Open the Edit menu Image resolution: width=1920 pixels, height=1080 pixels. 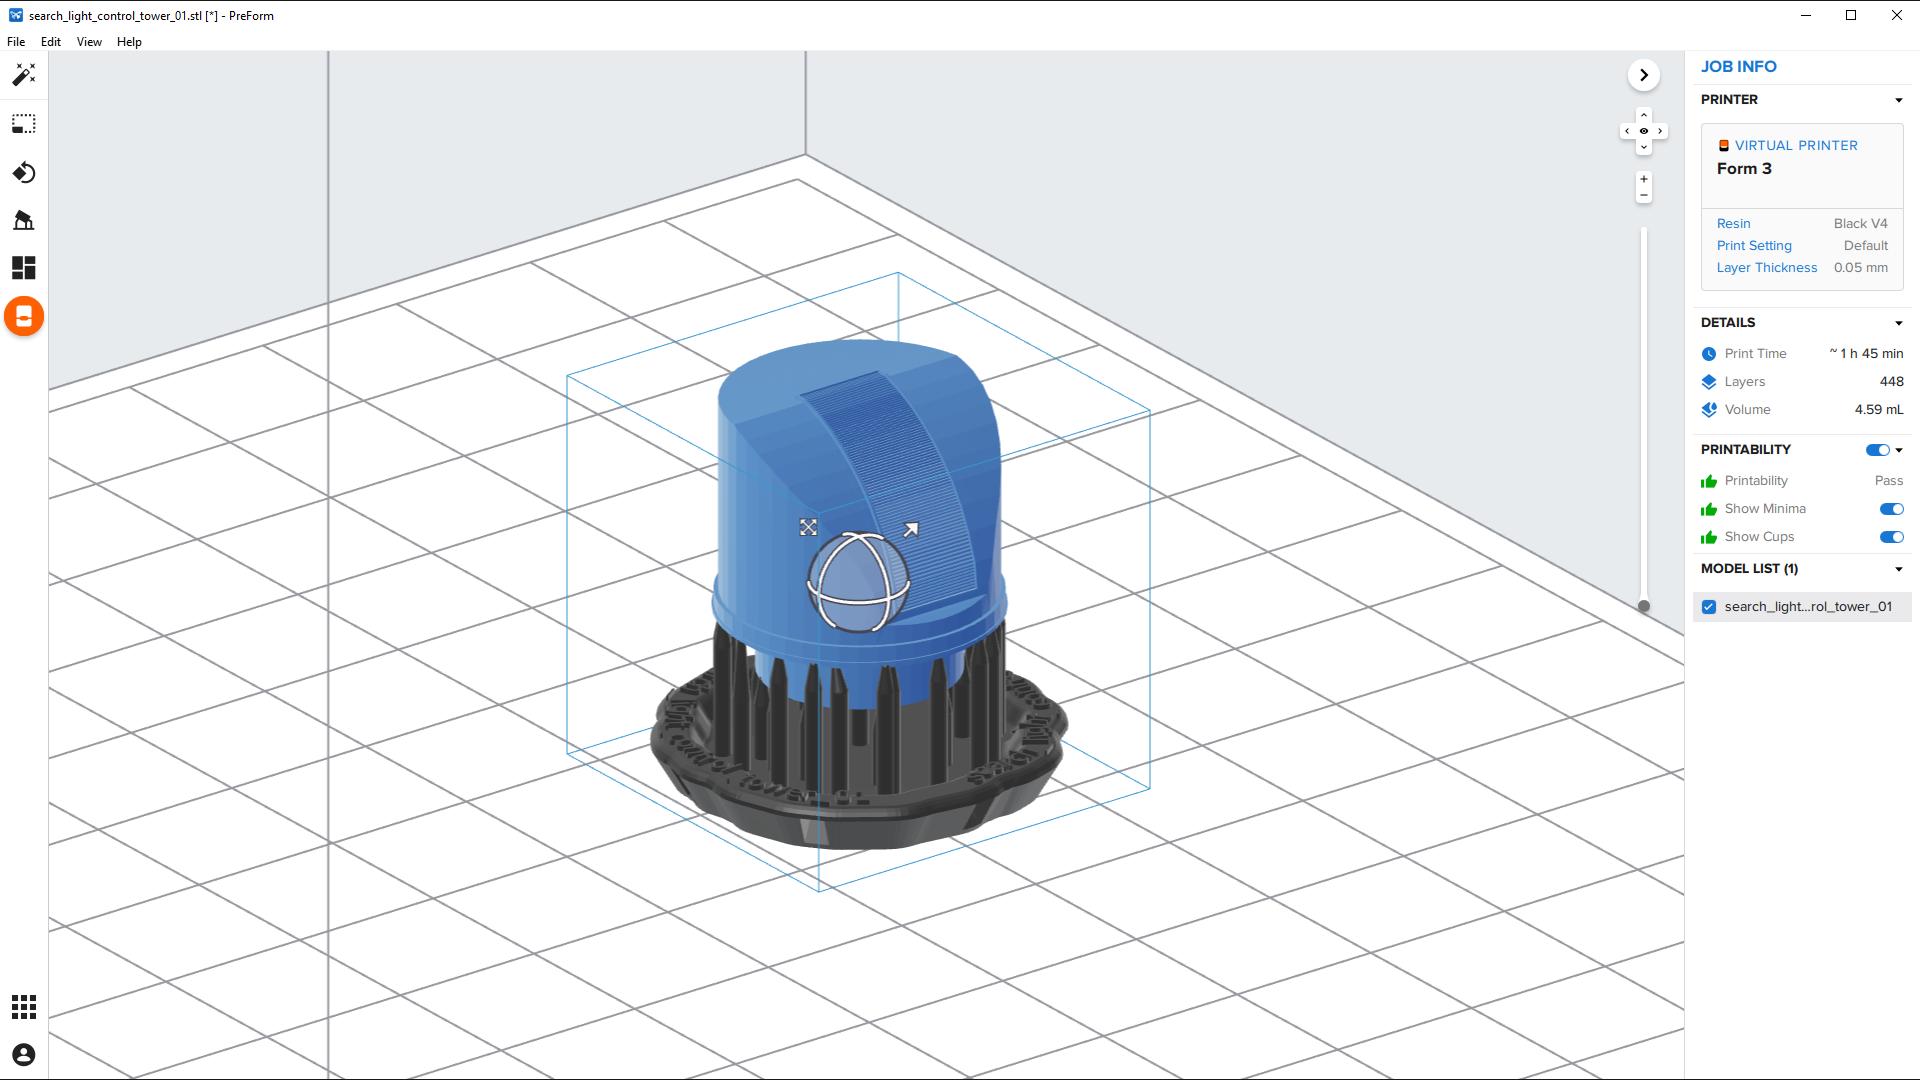pyautogui.click(x=51, y=42)
